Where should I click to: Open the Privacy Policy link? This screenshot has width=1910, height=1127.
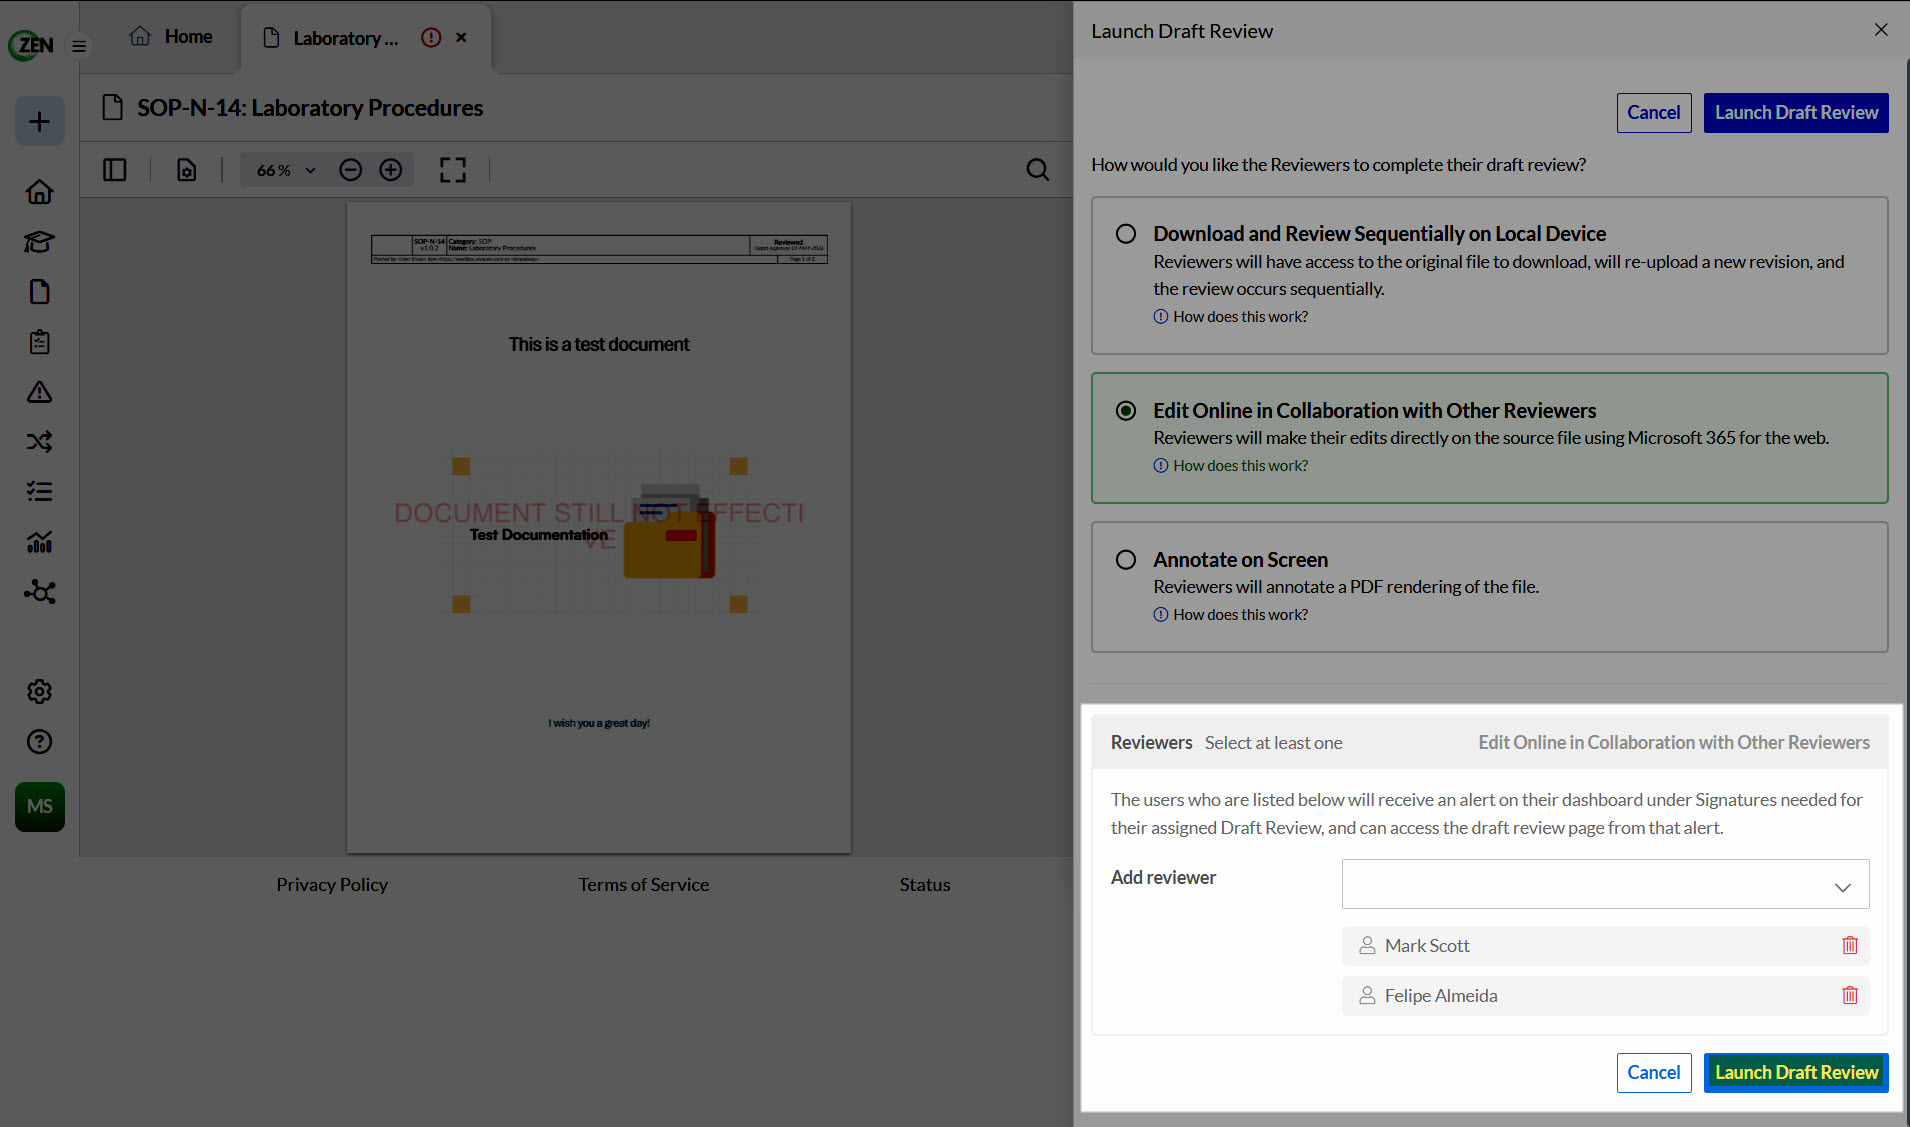[x=332, y=885]
